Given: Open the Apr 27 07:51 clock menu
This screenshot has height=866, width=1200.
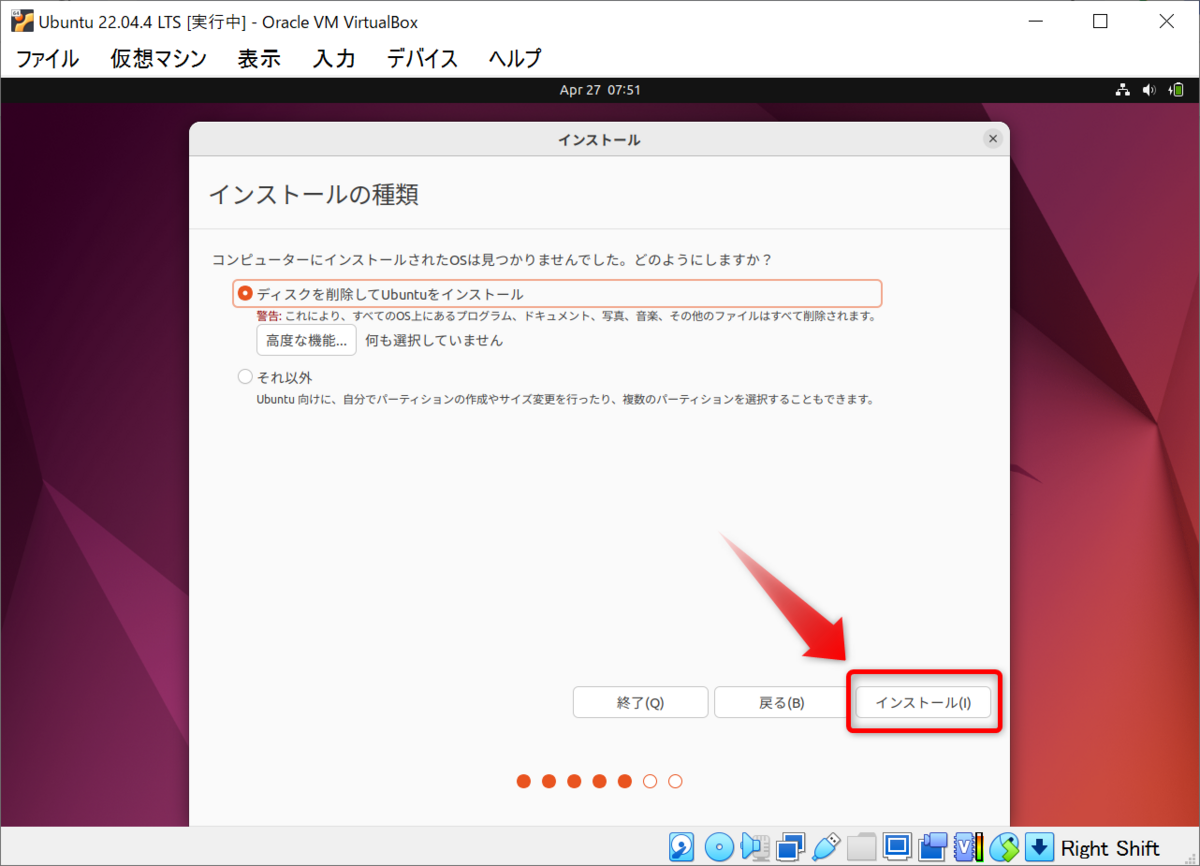Looking at the screenshot, I should click(x=600, y=90).
